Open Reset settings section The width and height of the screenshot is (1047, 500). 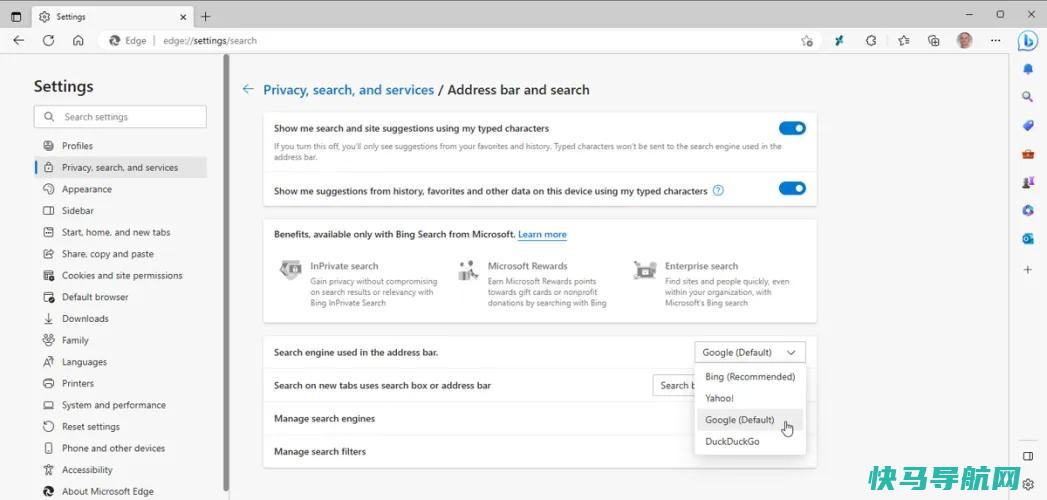click(120, 427)
